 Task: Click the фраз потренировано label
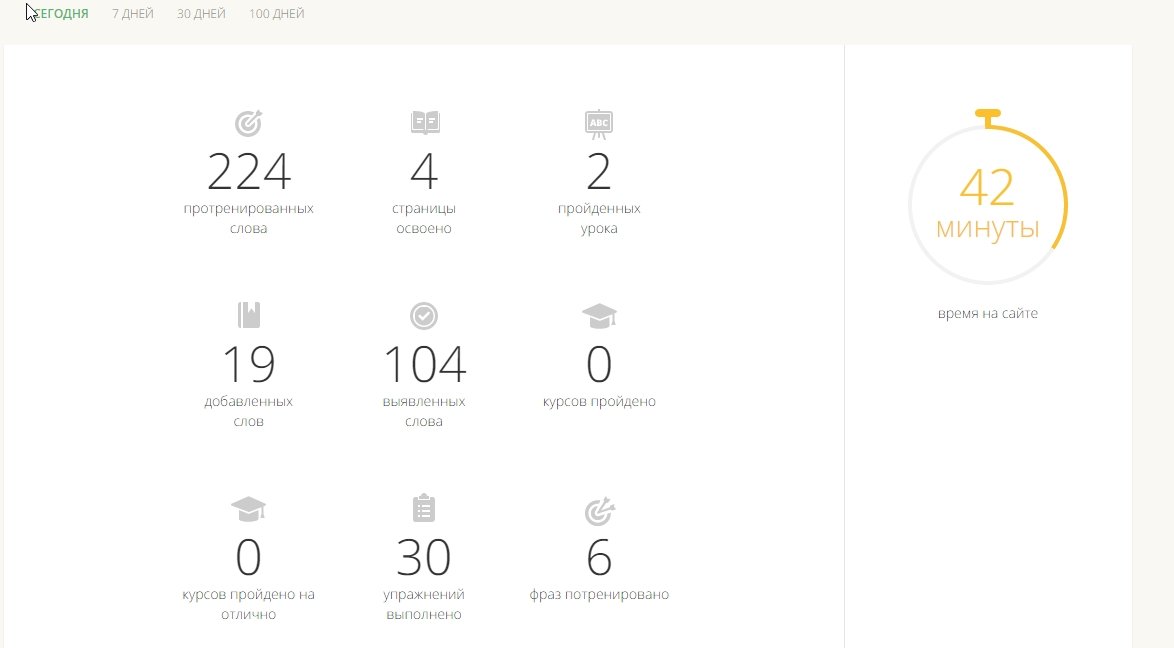click(x=598, y=595)
